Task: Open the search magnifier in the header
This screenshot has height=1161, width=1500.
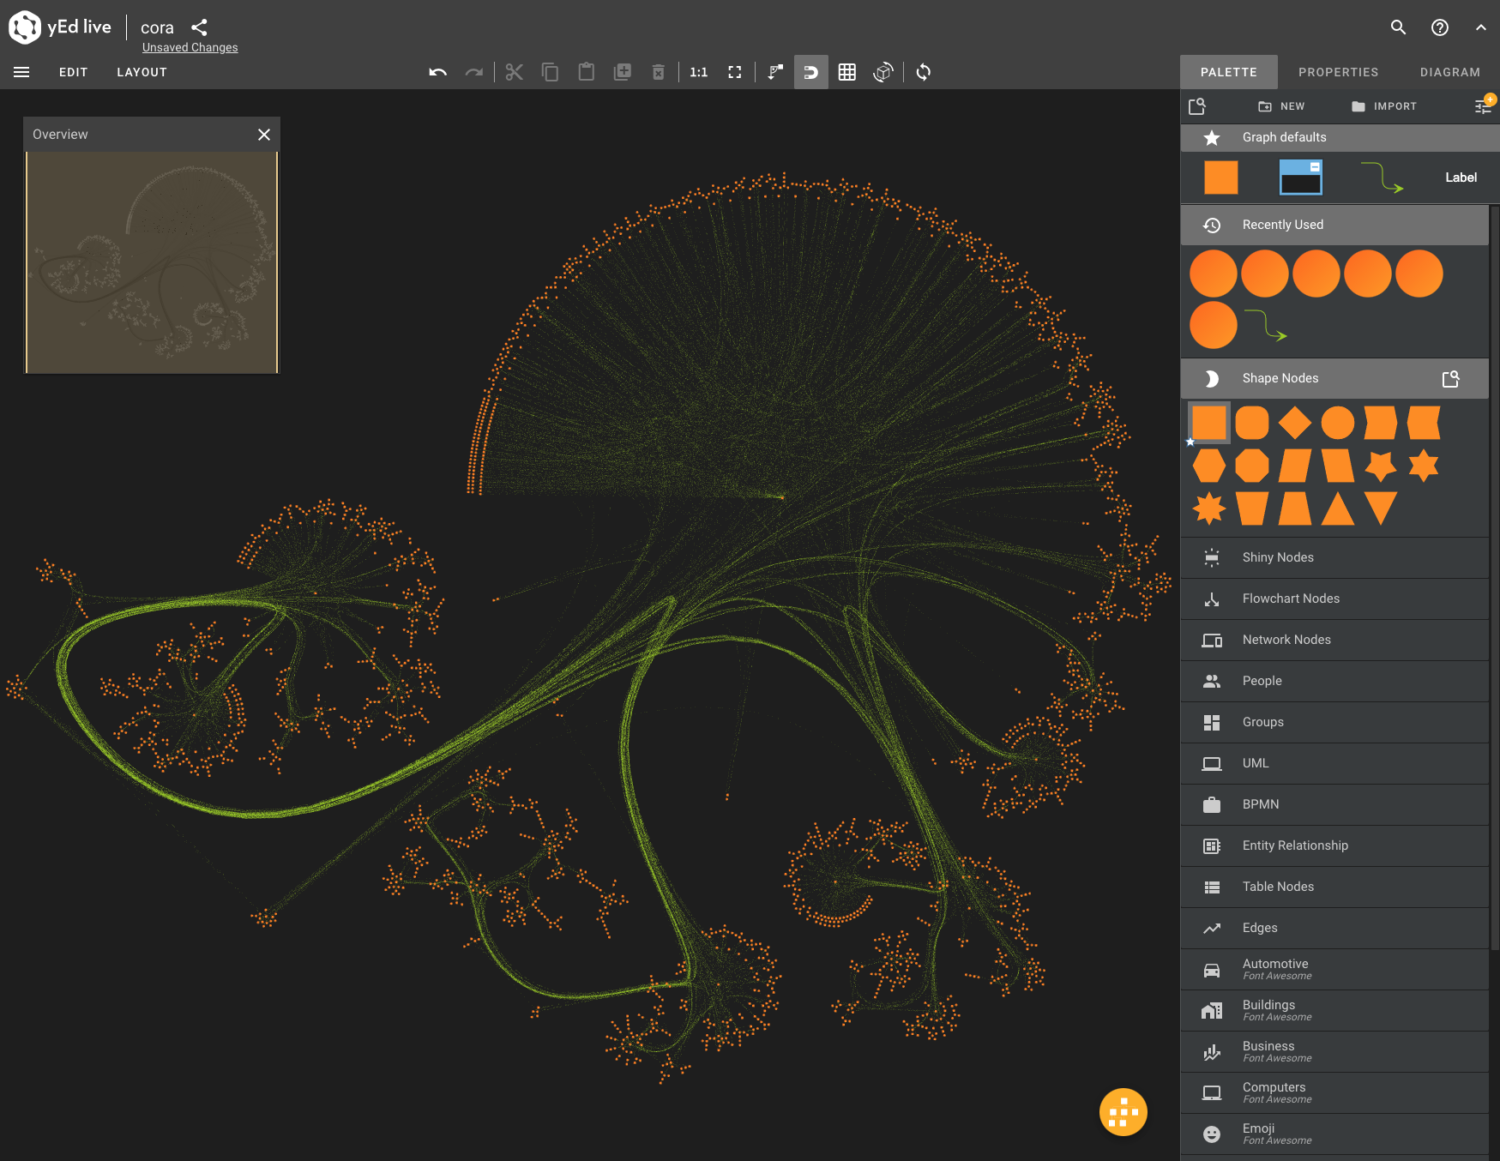Action: point(1398,27)
